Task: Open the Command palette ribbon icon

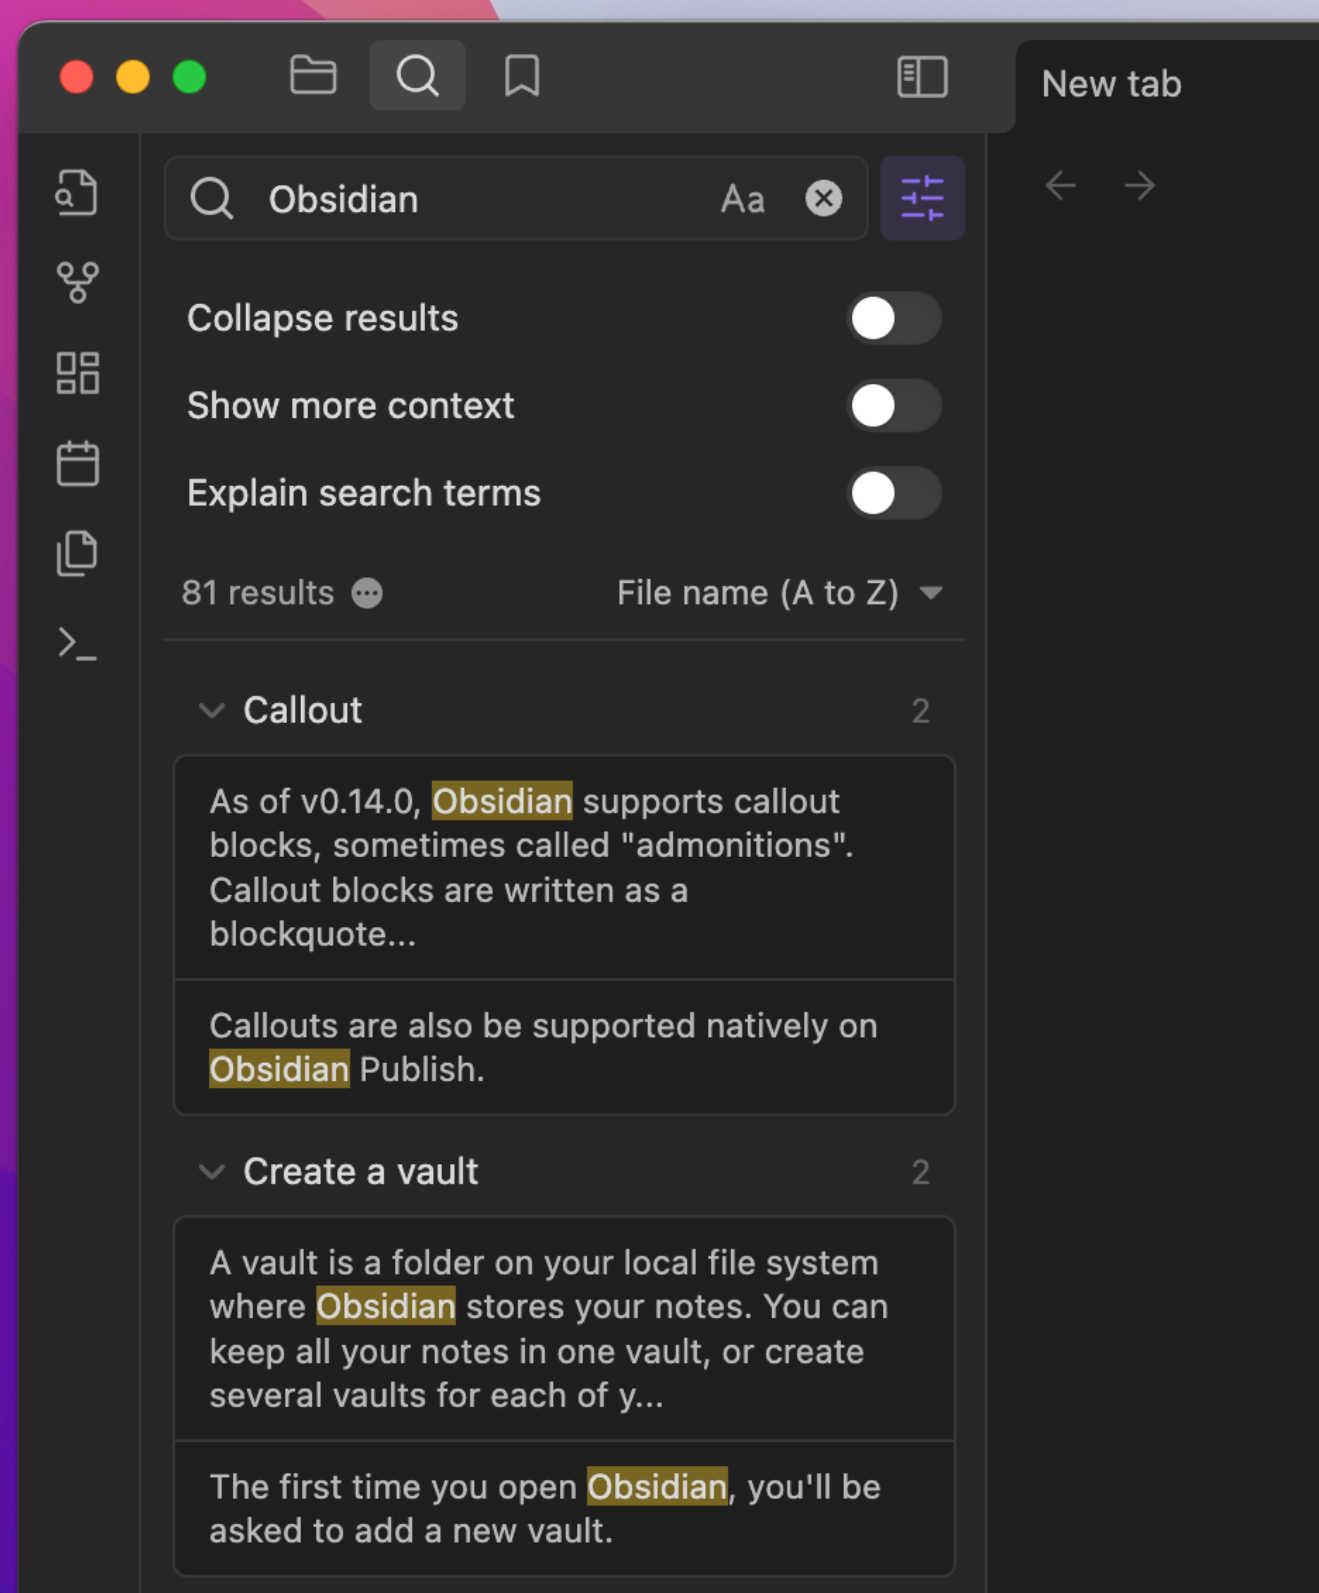Action: coord(77,643)
